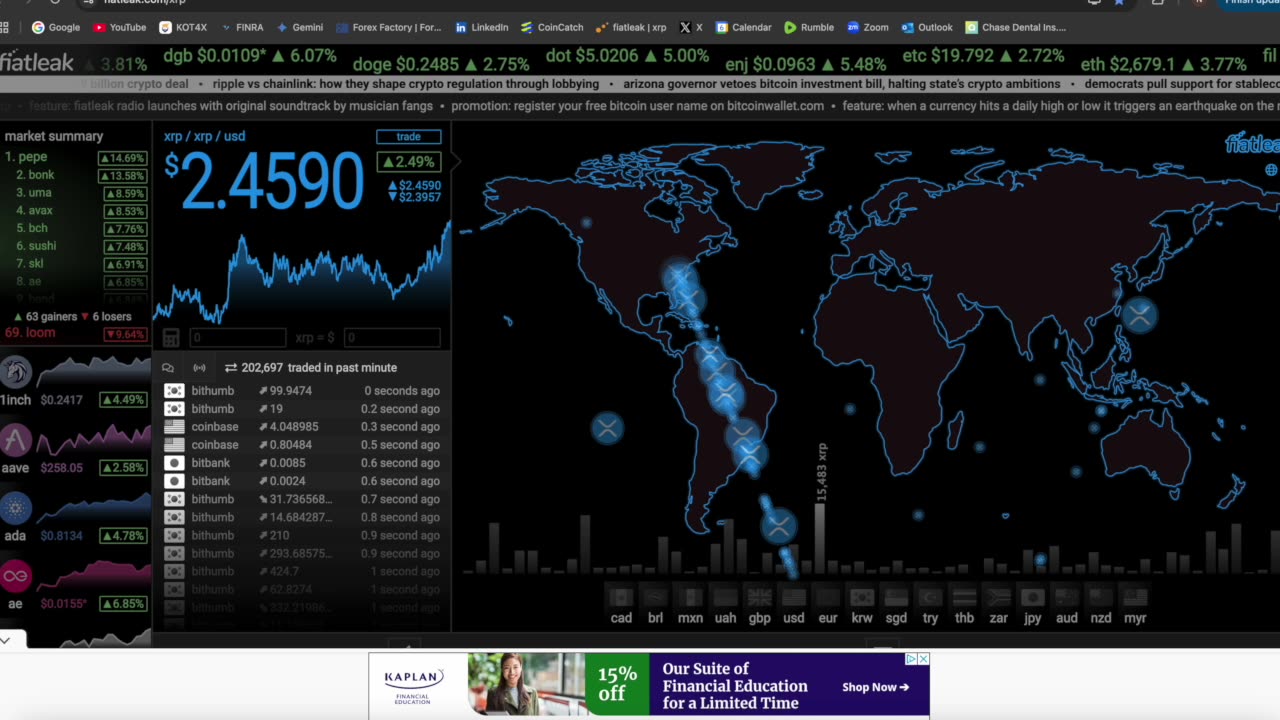Viewport: 1280px width, 720px height.
Task: Open the Calendar bookmark
Action: click(x=743, y=27)
